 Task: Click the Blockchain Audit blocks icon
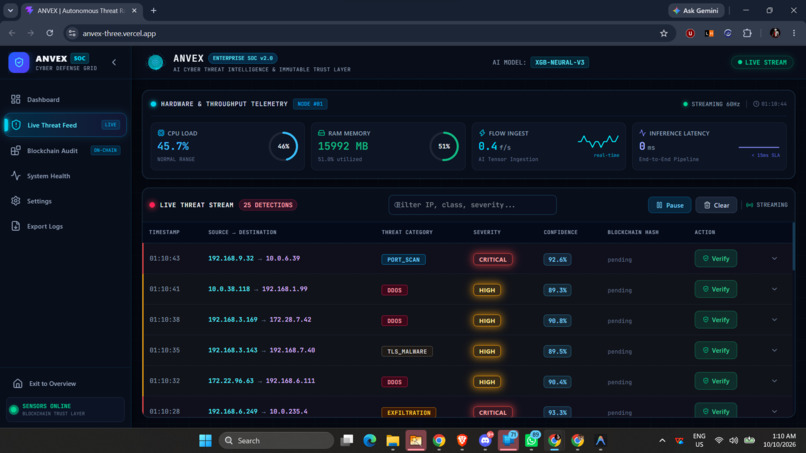pos(16,150)
